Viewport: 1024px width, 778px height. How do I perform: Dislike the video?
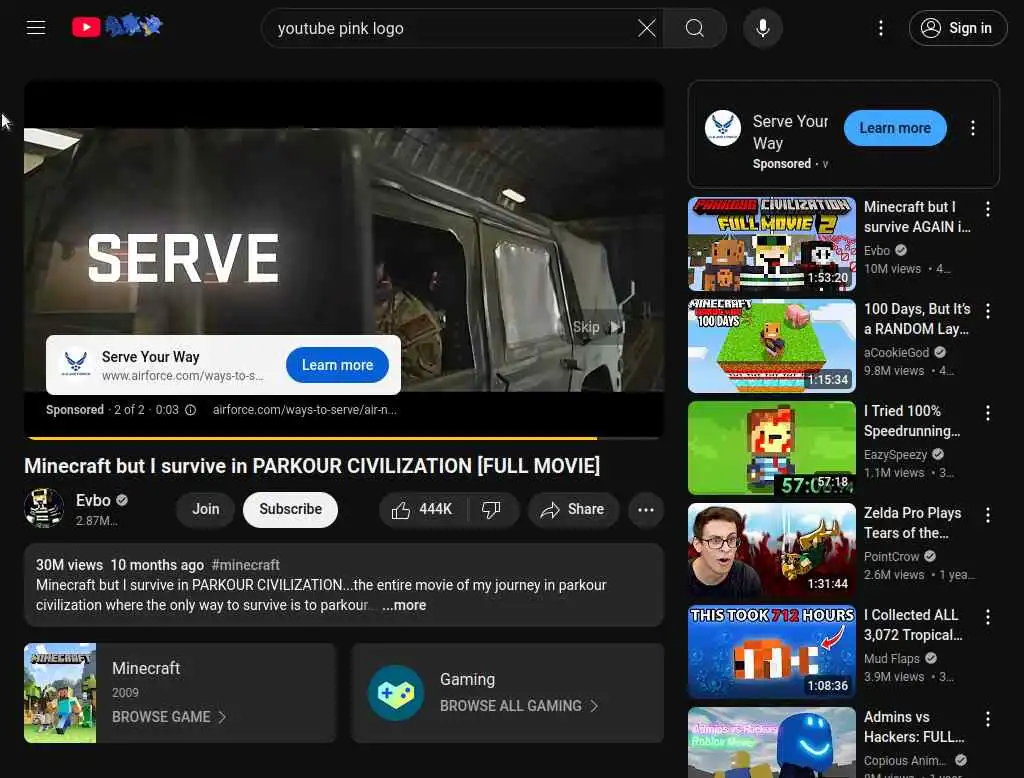click(x=491, y=510)
